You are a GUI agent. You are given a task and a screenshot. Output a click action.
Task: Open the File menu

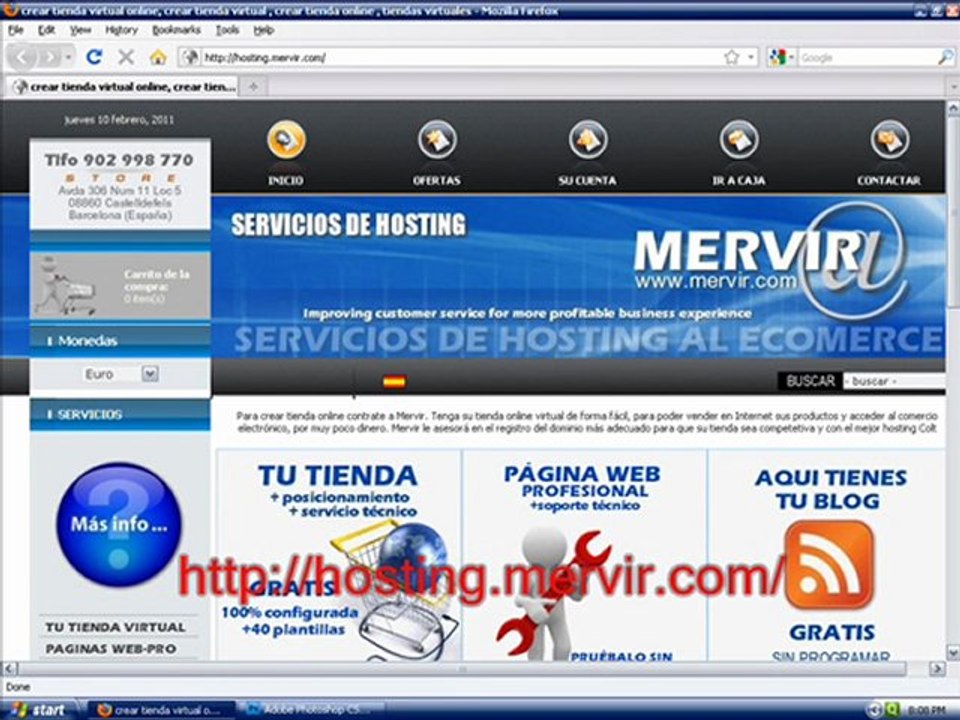point(16,30)
